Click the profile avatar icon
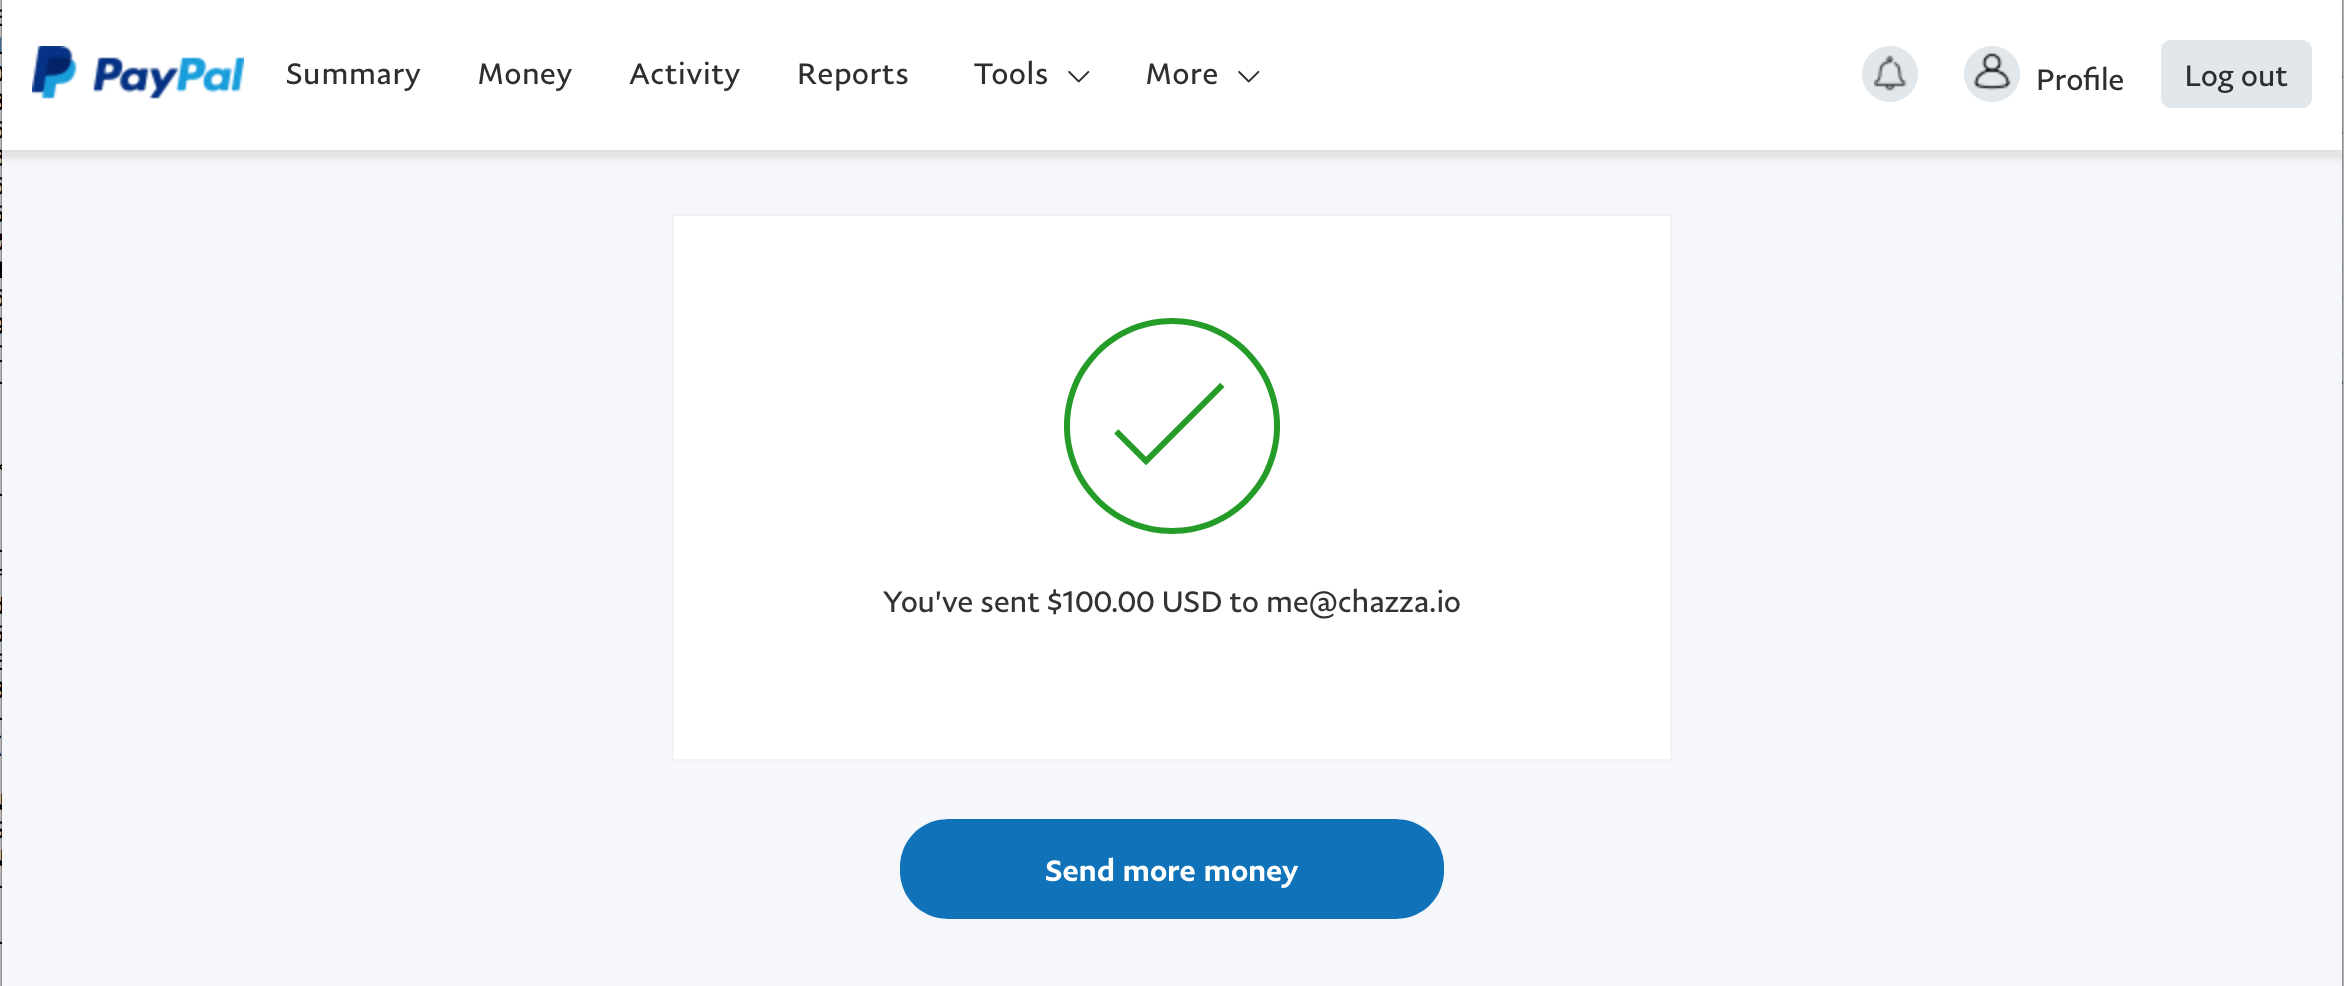The height and width of the screenshot is (986, 2344). coord(1991,74)
